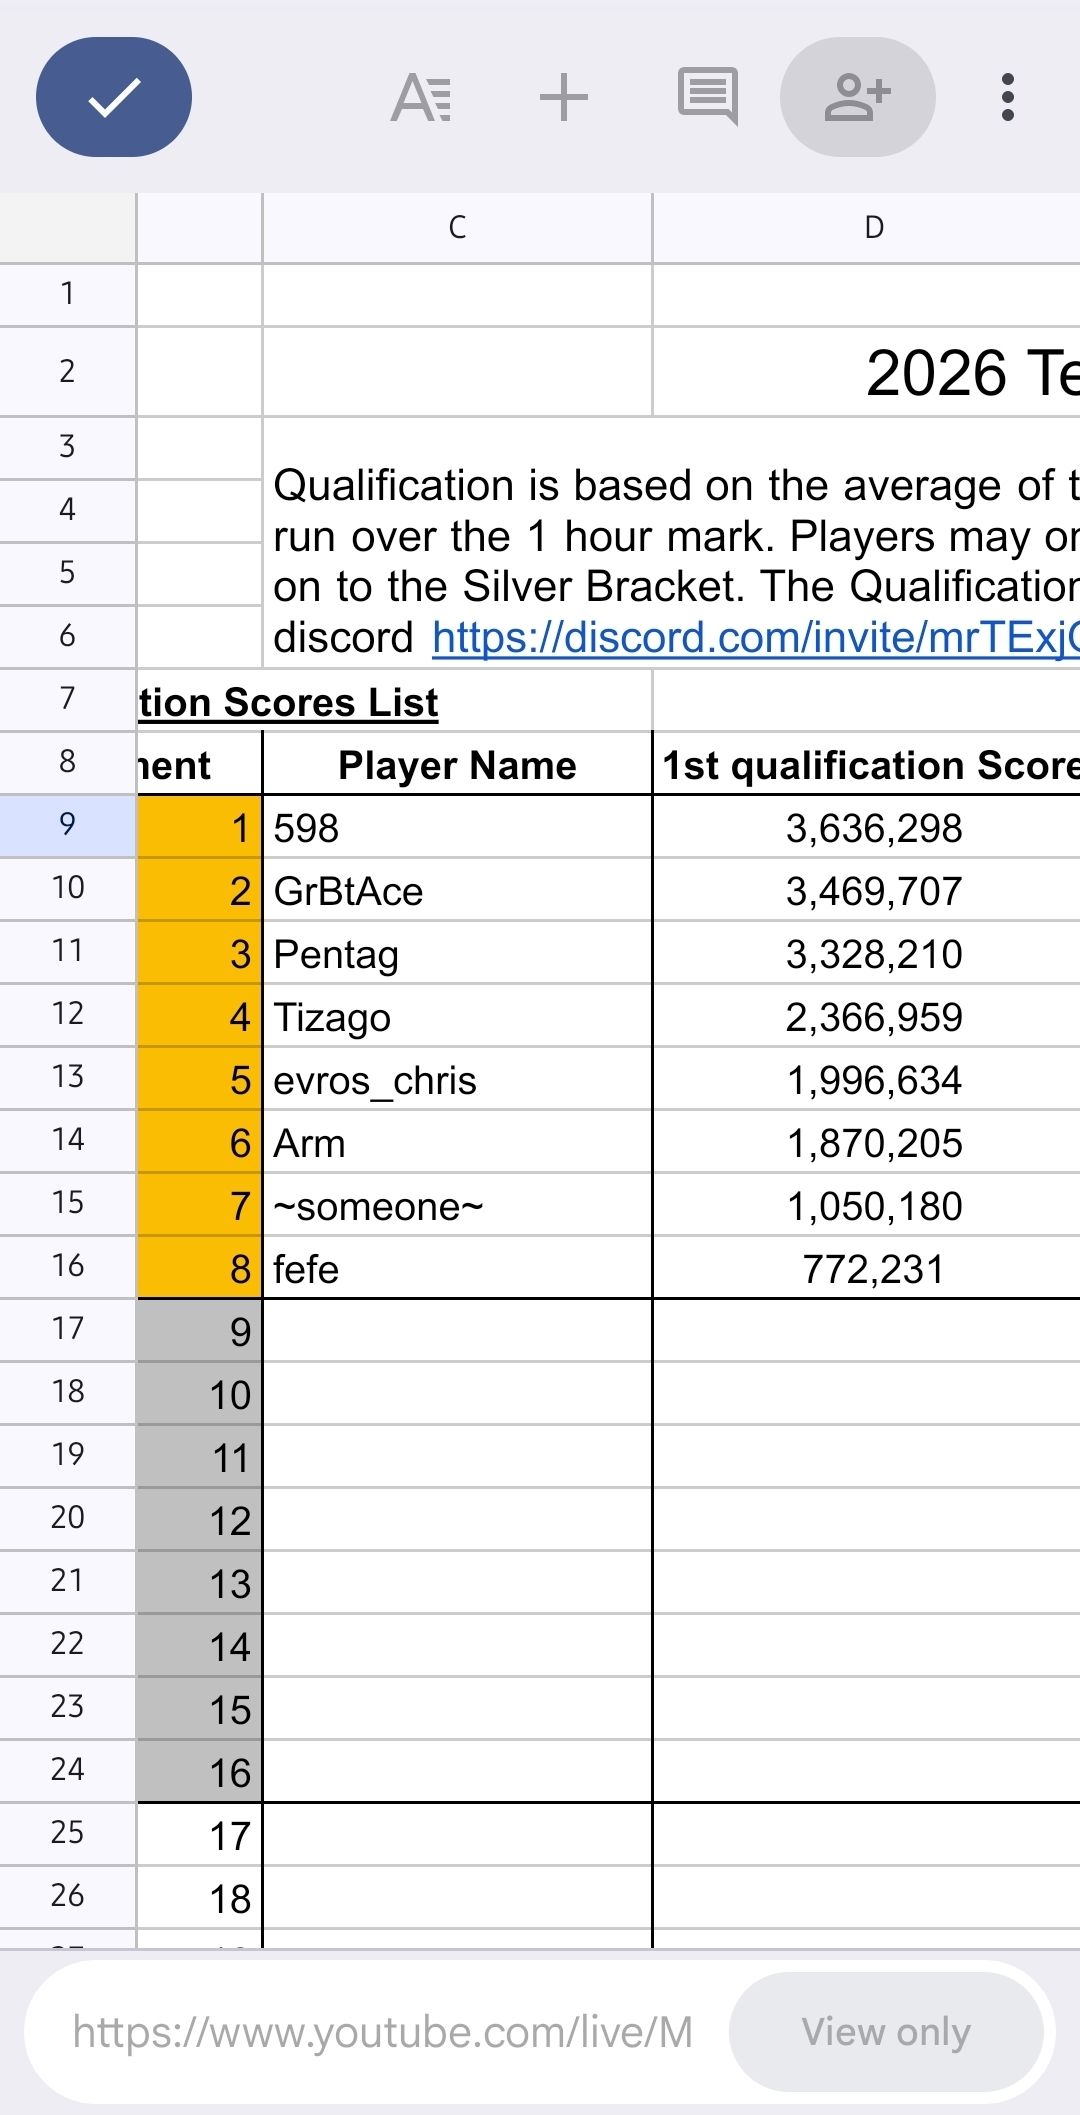Select the yellow rank 1 cell
Image resolution: width=1080 pixels, height=2115 pixels.
coord(199,828)
